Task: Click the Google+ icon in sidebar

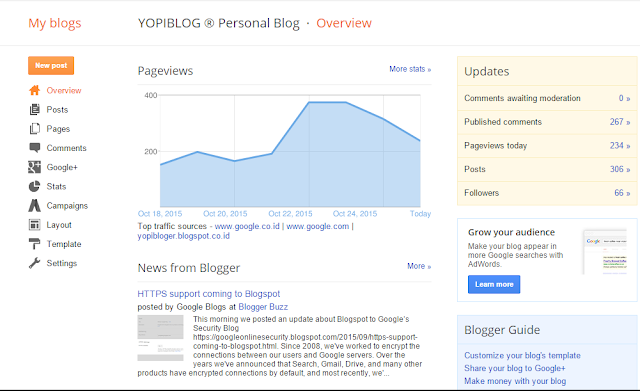Action: point(35,167)
